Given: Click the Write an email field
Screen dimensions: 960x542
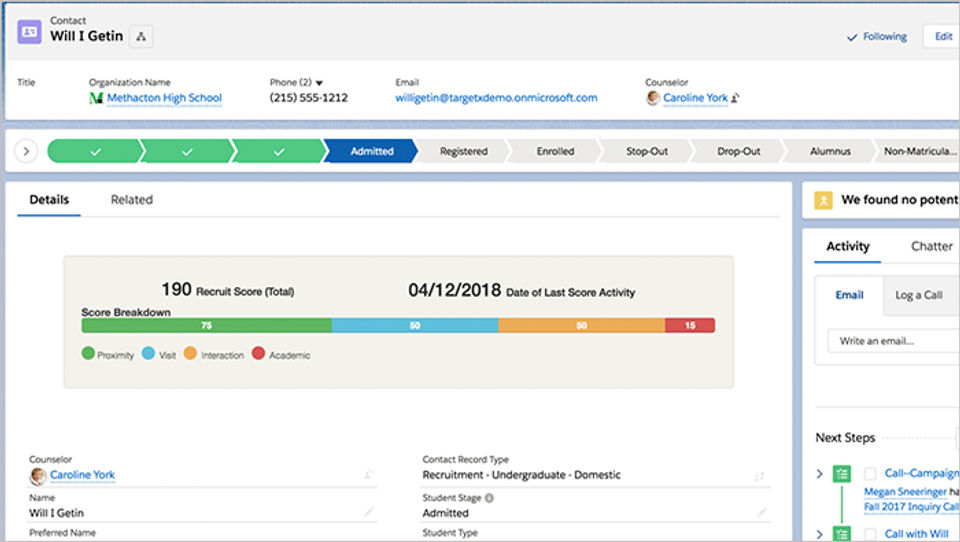Looking at the screenshot, I should 894,341.
